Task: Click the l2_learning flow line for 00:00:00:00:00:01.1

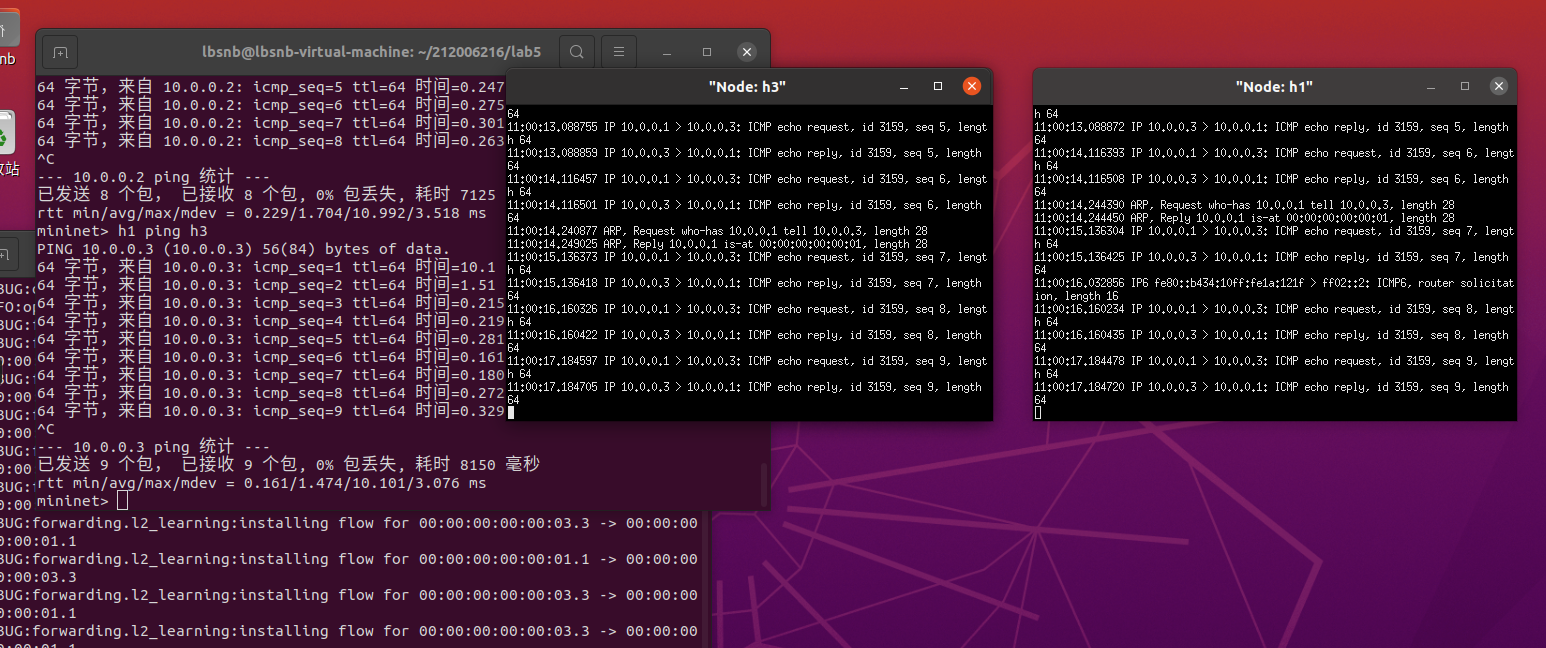Action: point(349,568)
